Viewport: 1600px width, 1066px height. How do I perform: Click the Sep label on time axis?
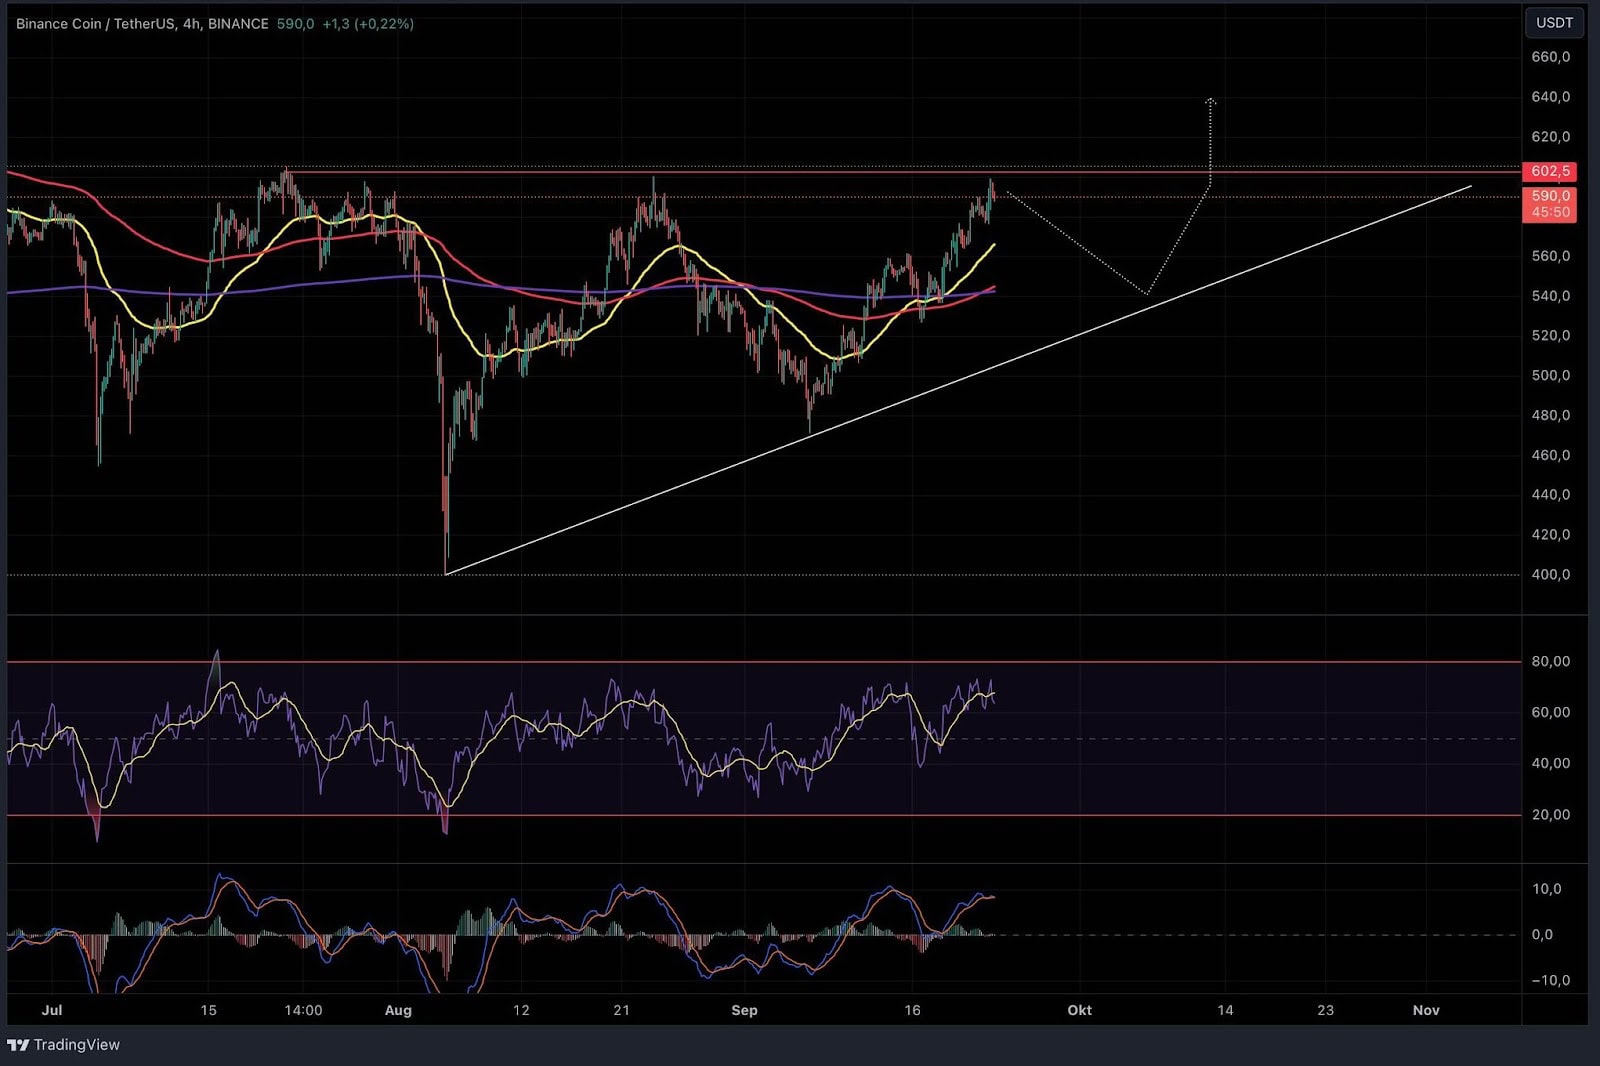(744, 1010)
